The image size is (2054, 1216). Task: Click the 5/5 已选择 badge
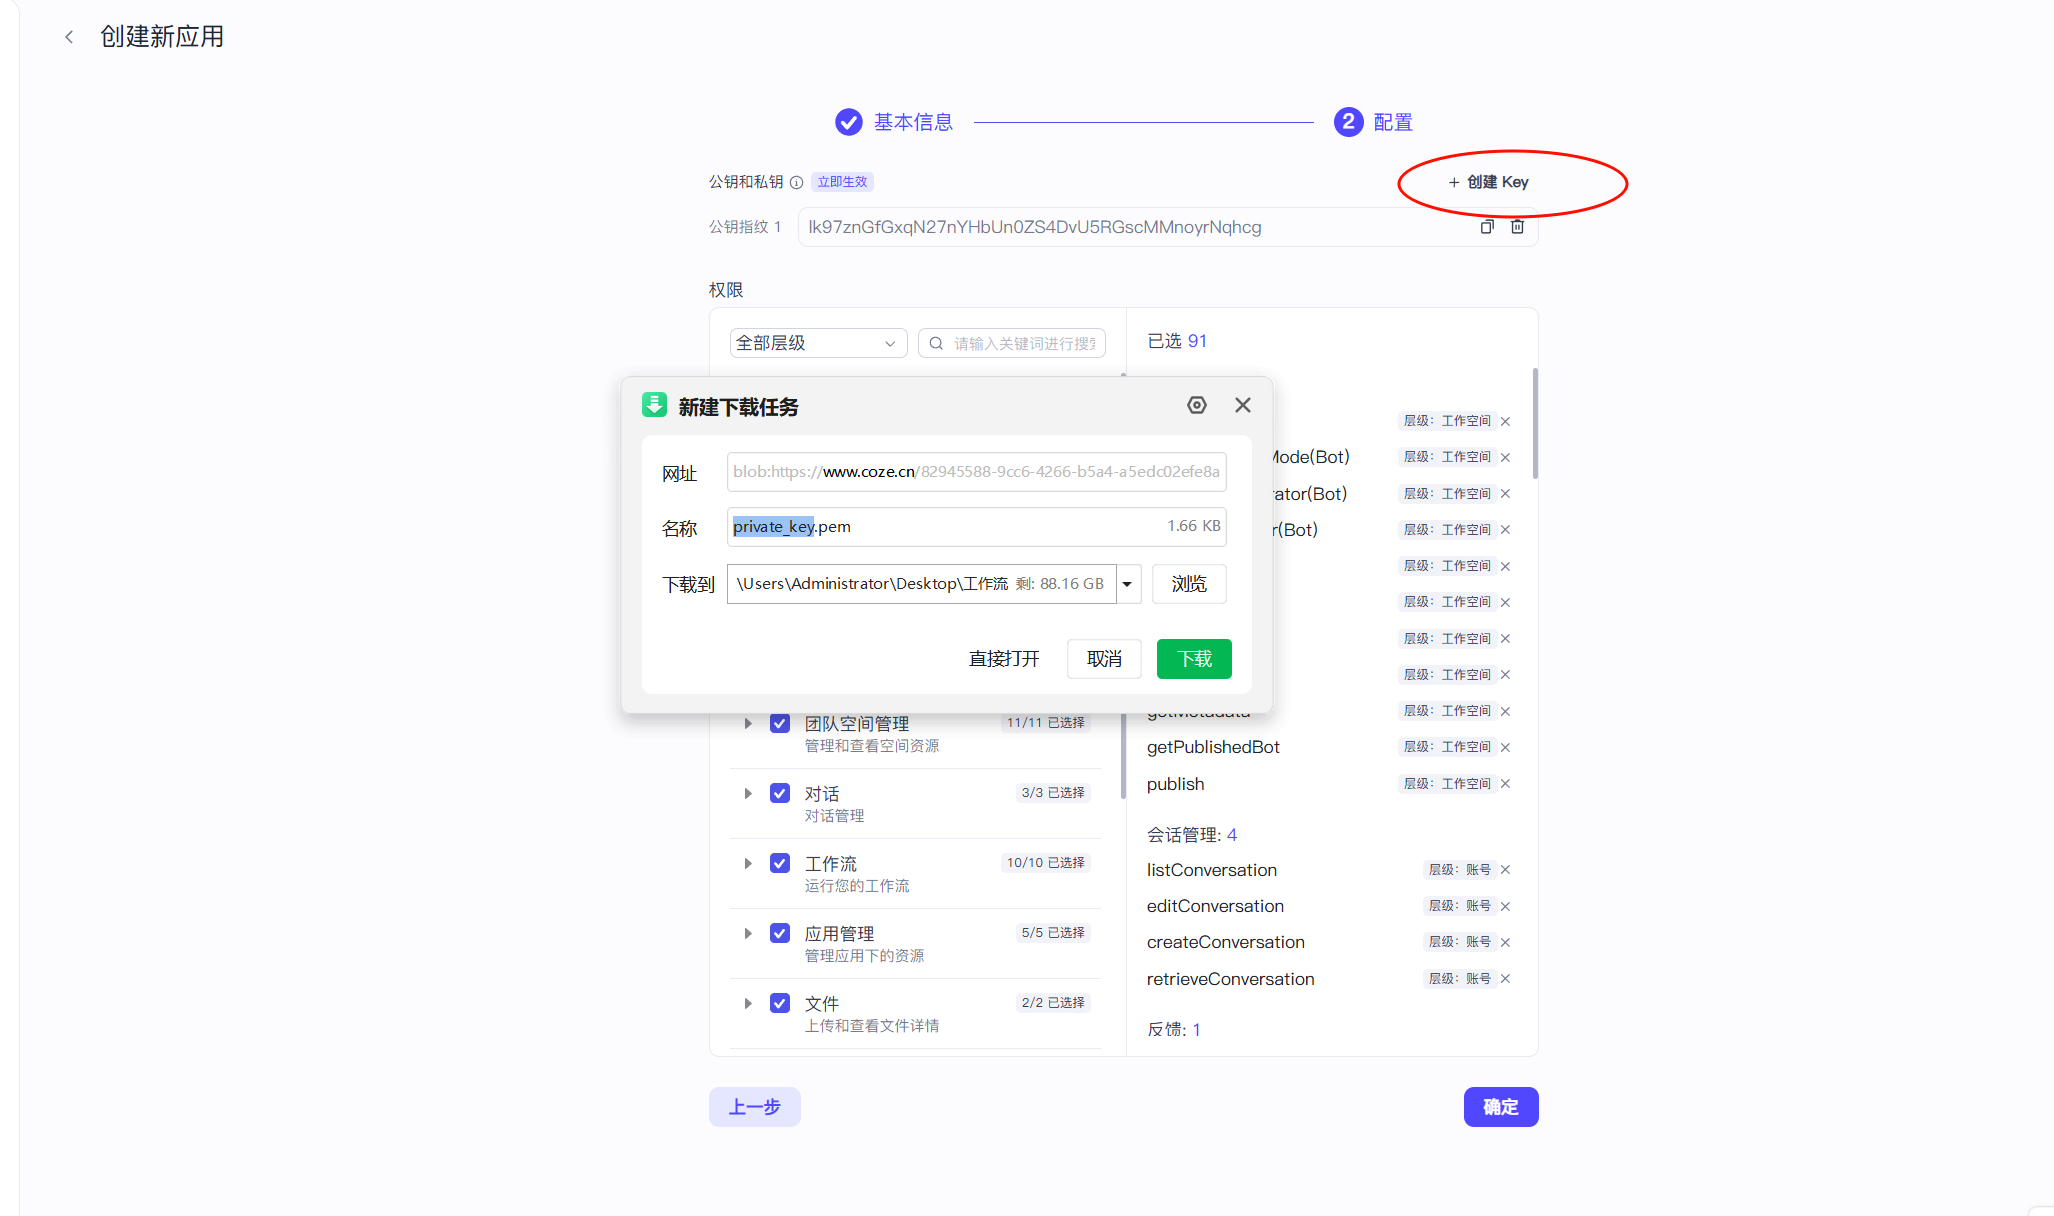point(1053,933)
